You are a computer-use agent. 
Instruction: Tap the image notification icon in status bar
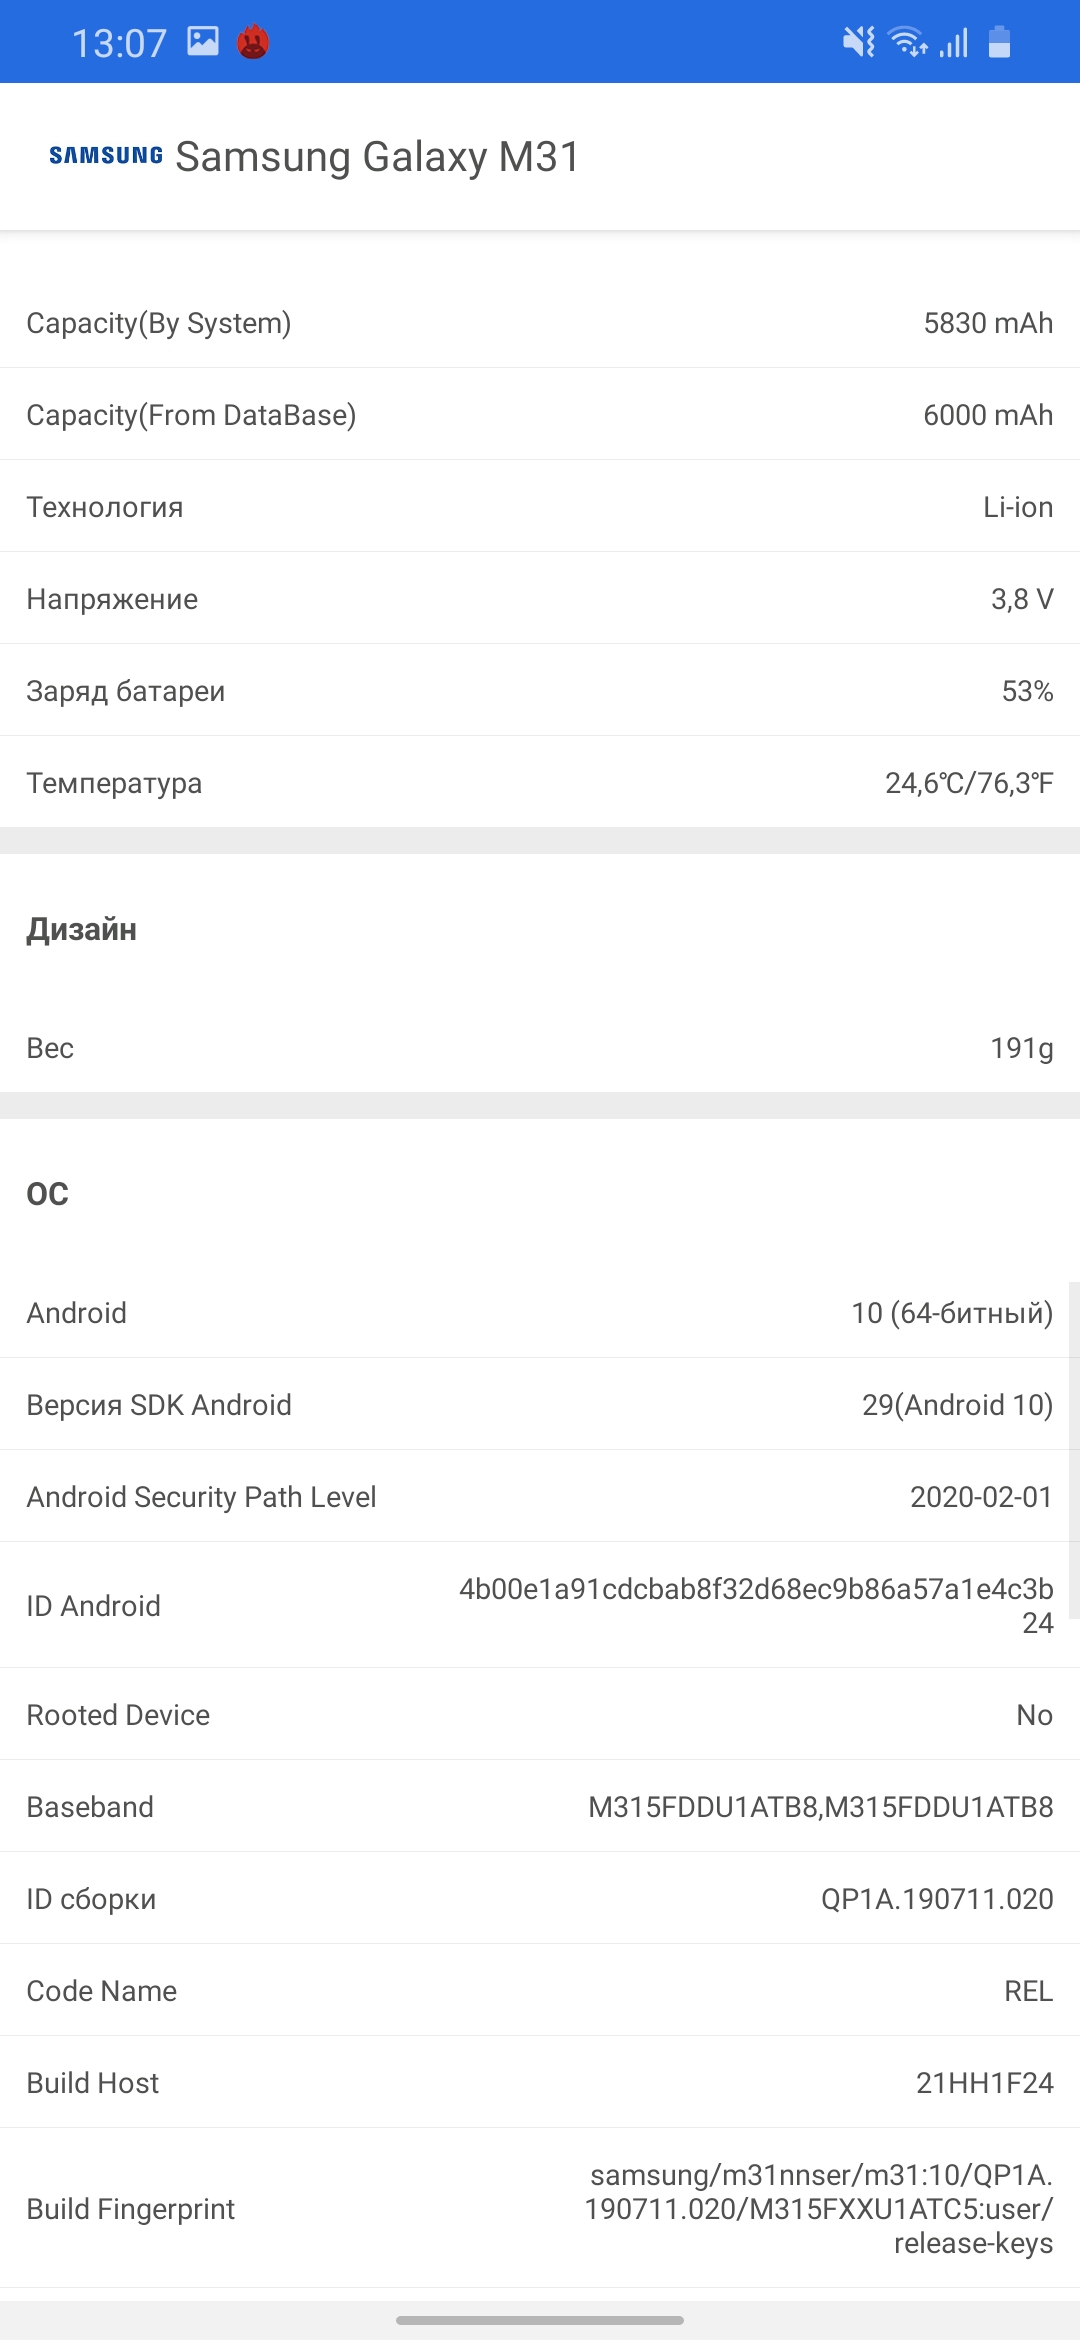pyautogui.click(x=203, y=41)
